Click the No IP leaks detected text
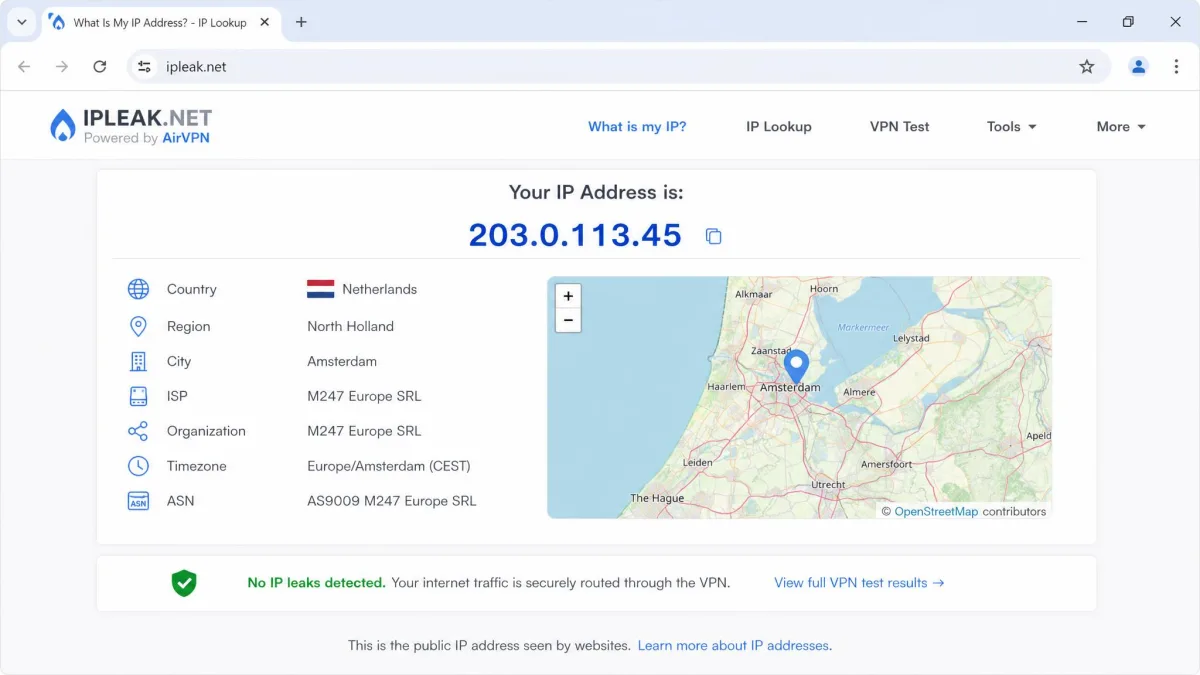Viewport: 1200px width, 675px height. [x=316, y=583]
